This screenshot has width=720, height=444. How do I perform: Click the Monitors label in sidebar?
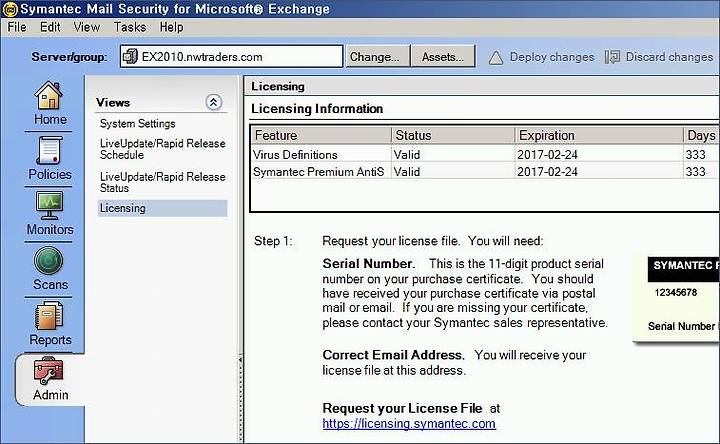(50, 229)
